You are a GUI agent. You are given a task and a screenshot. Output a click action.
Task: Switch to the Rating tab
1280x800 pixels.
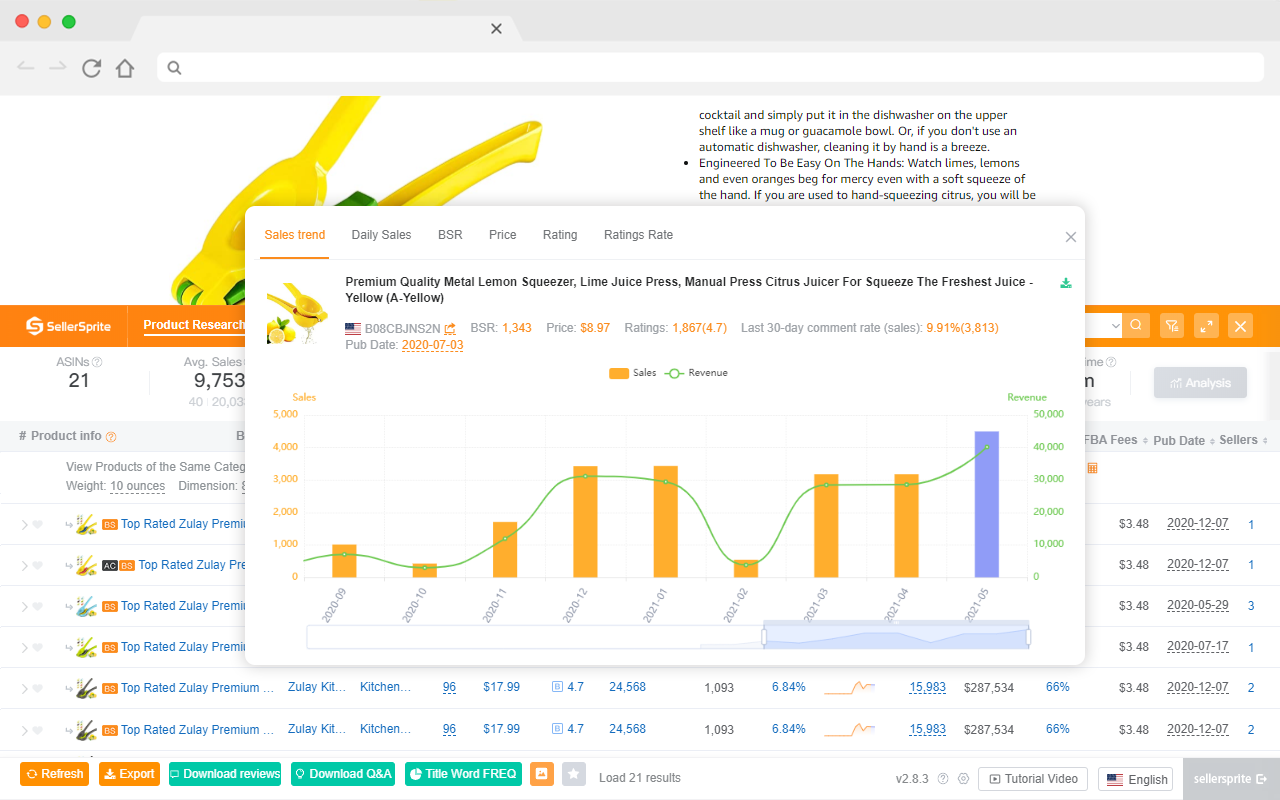tap(560, 235)
